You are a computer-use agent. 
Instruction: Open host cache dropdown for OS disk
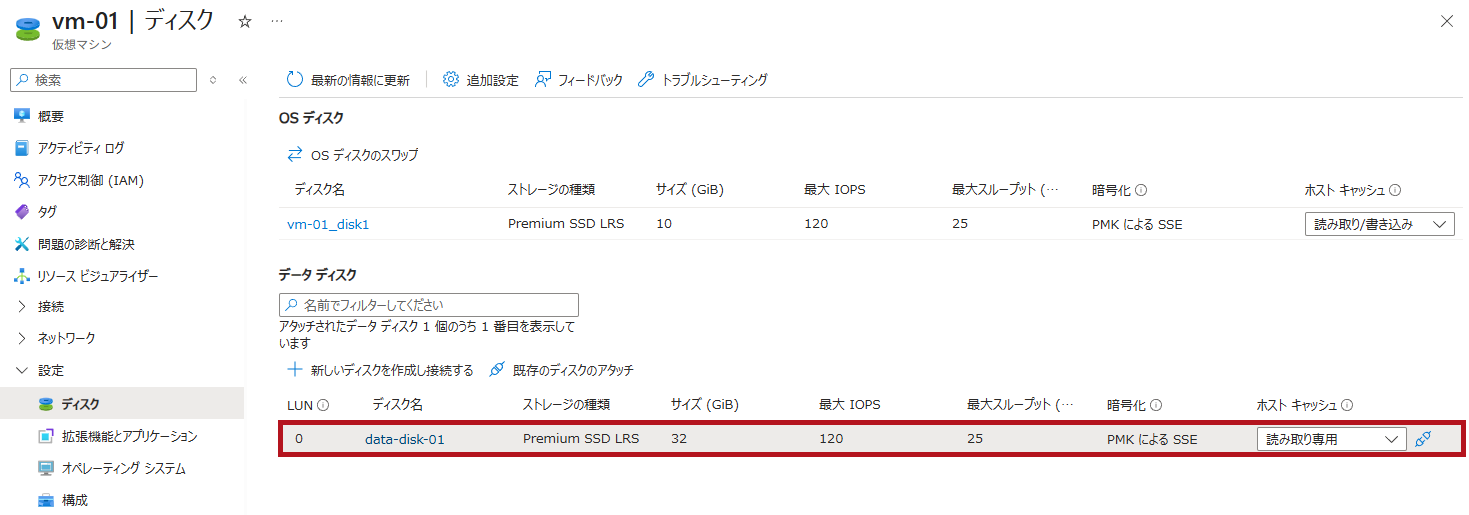[x=1379, y=224]
